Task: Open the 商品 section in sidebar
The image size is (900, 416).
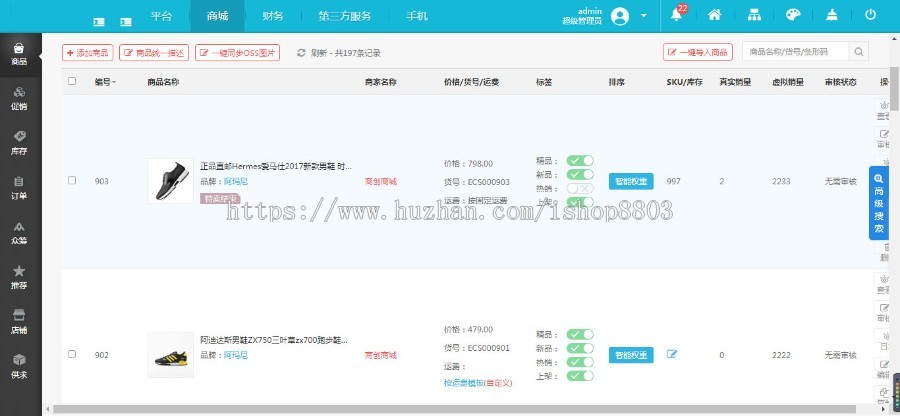Action: tap(19, 55)
